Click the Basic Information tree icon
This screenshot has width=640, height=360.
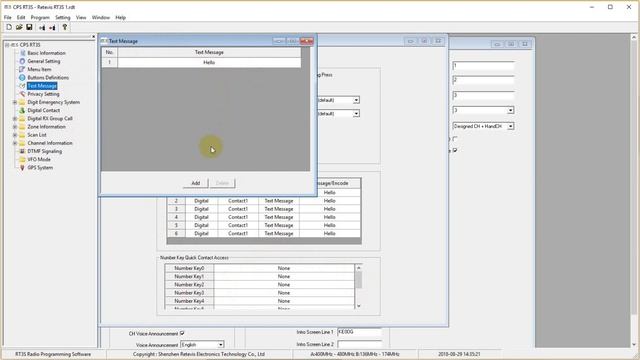point(22,53)
